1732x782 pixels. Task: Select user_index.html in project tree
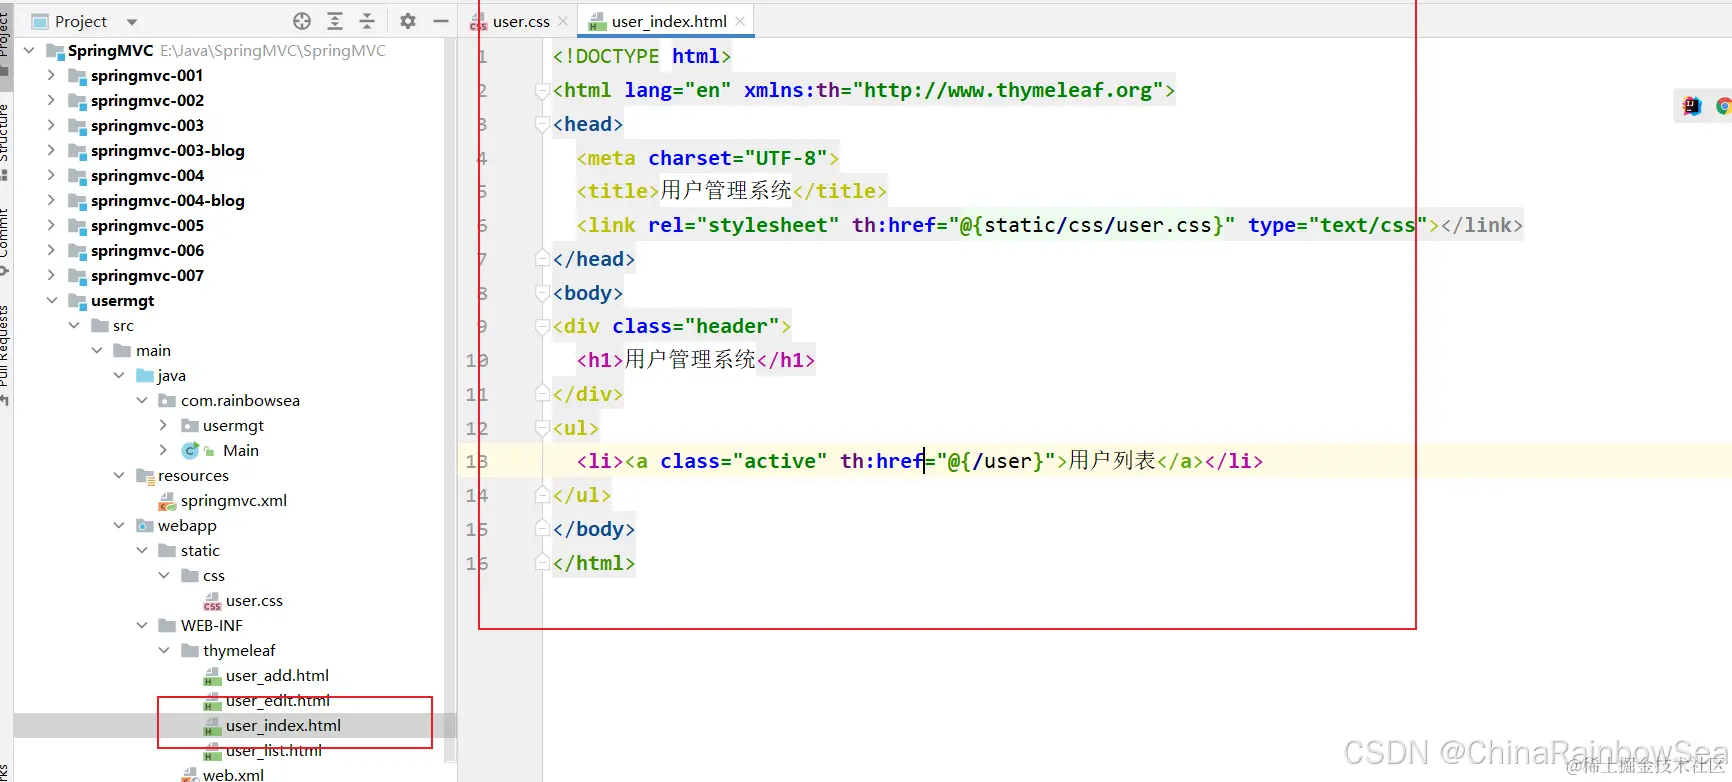point(283,725)
